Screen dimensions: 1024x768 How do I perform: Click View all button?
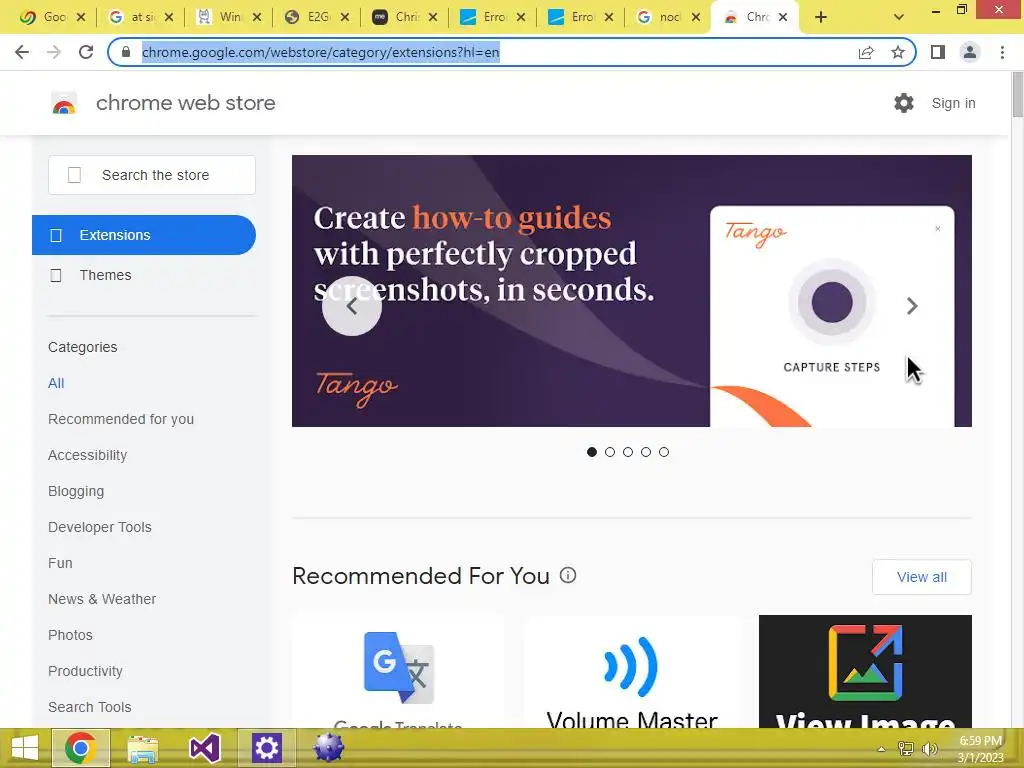921,577
